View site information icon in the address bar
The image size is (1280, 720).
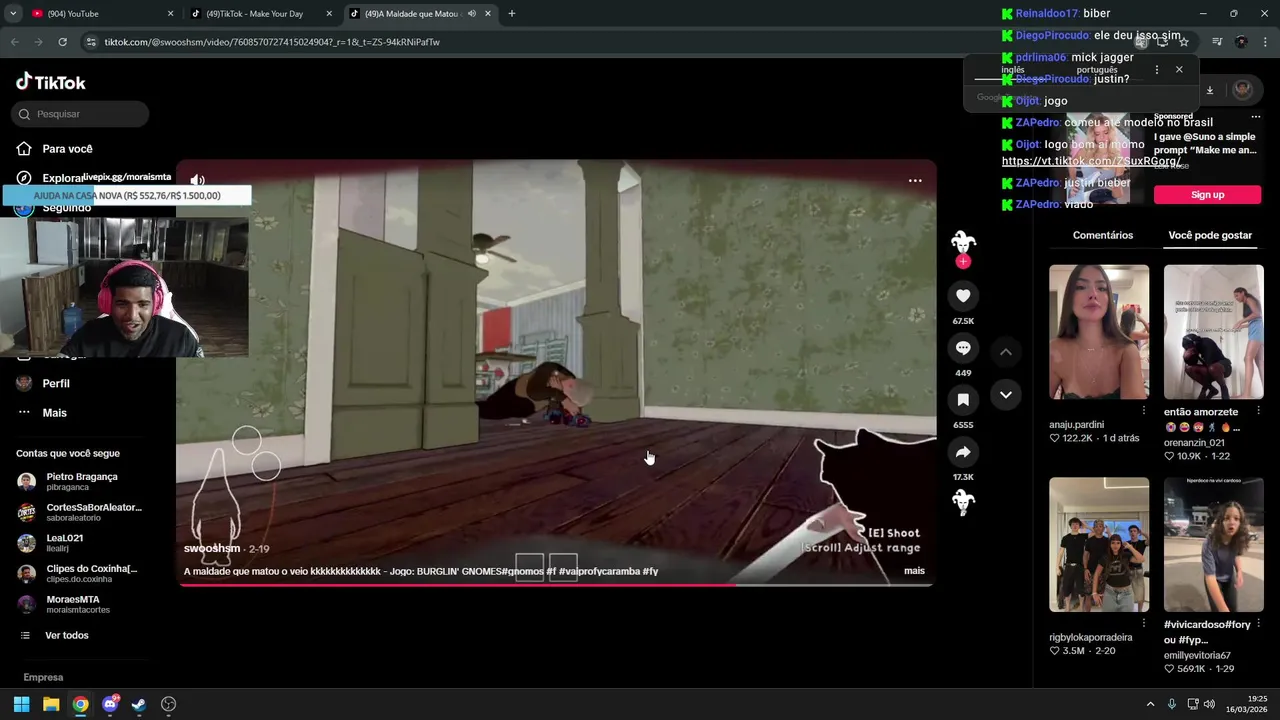tap(91, 42)
